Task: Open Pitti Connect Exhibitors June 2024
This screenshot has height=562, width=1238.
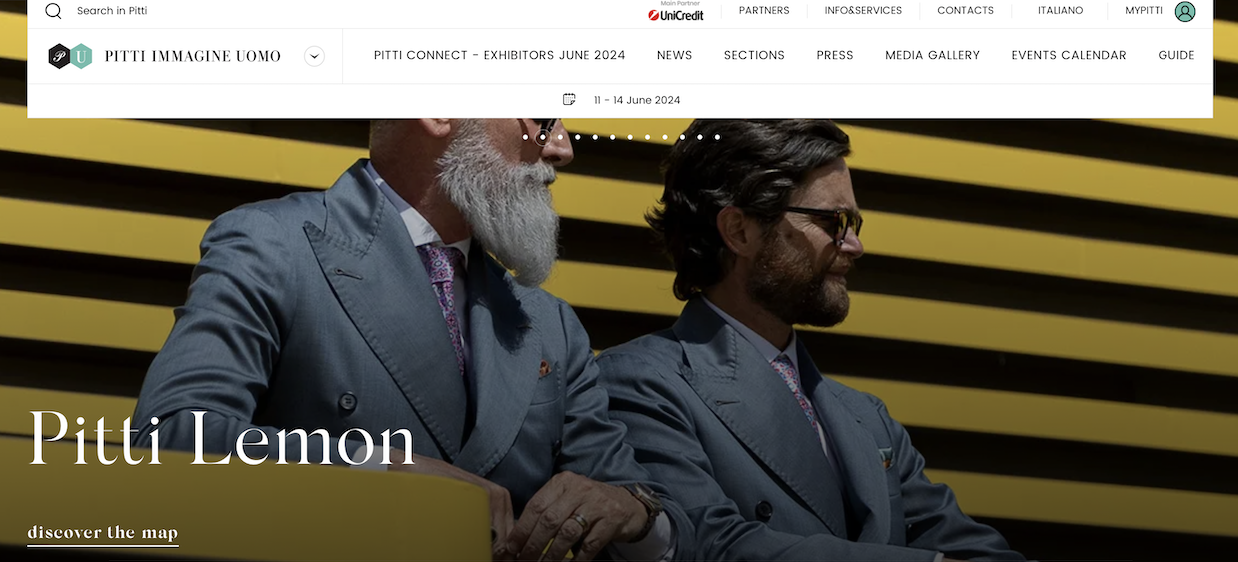Action: [x=499, y=56]
